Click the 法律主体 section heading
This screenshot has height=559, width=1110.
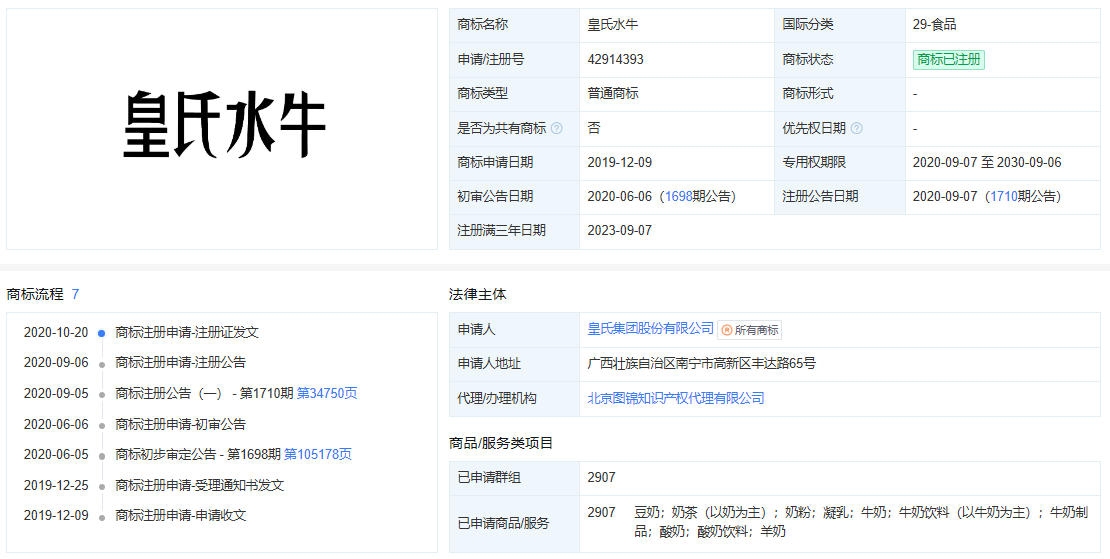click(x=477, y=294)
